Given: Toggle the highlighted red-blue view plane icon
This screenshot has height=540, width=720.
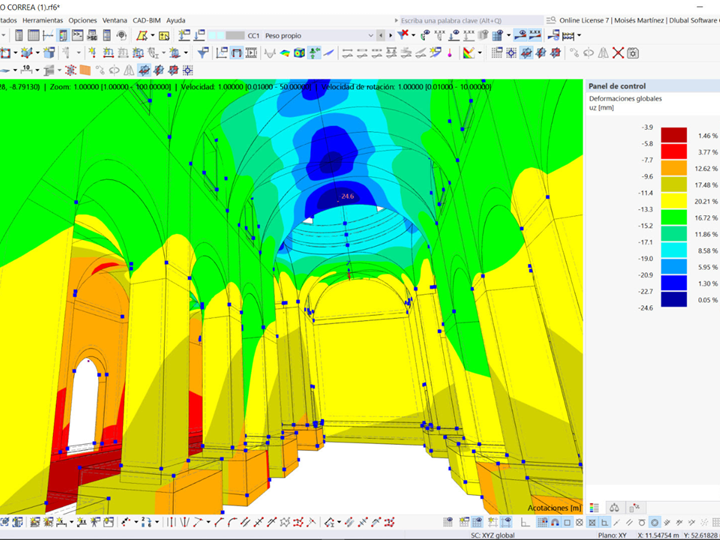Looking at the screenshot, I should click(x=526, y=53).
